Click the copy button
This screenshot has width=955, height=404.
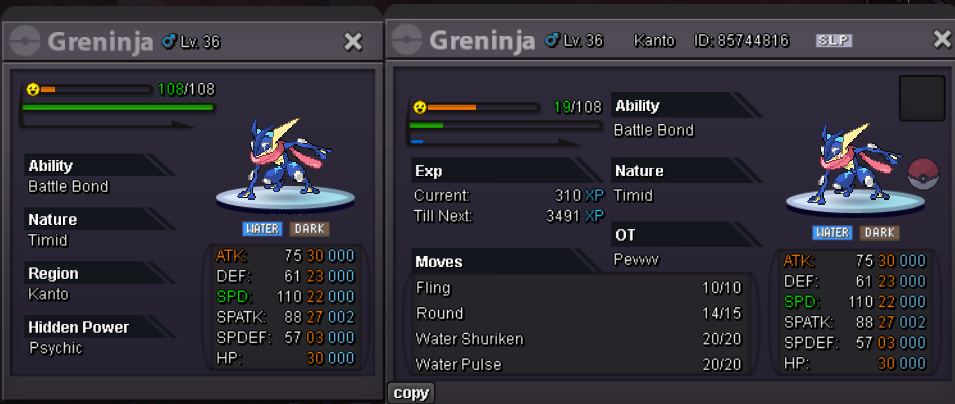click(x=411, y=393)
